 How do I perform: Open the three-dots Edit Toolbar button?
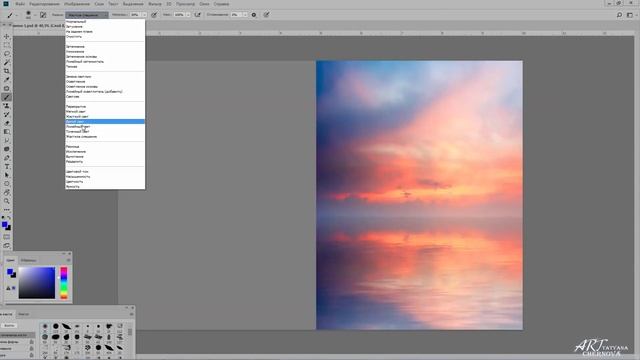7,209
